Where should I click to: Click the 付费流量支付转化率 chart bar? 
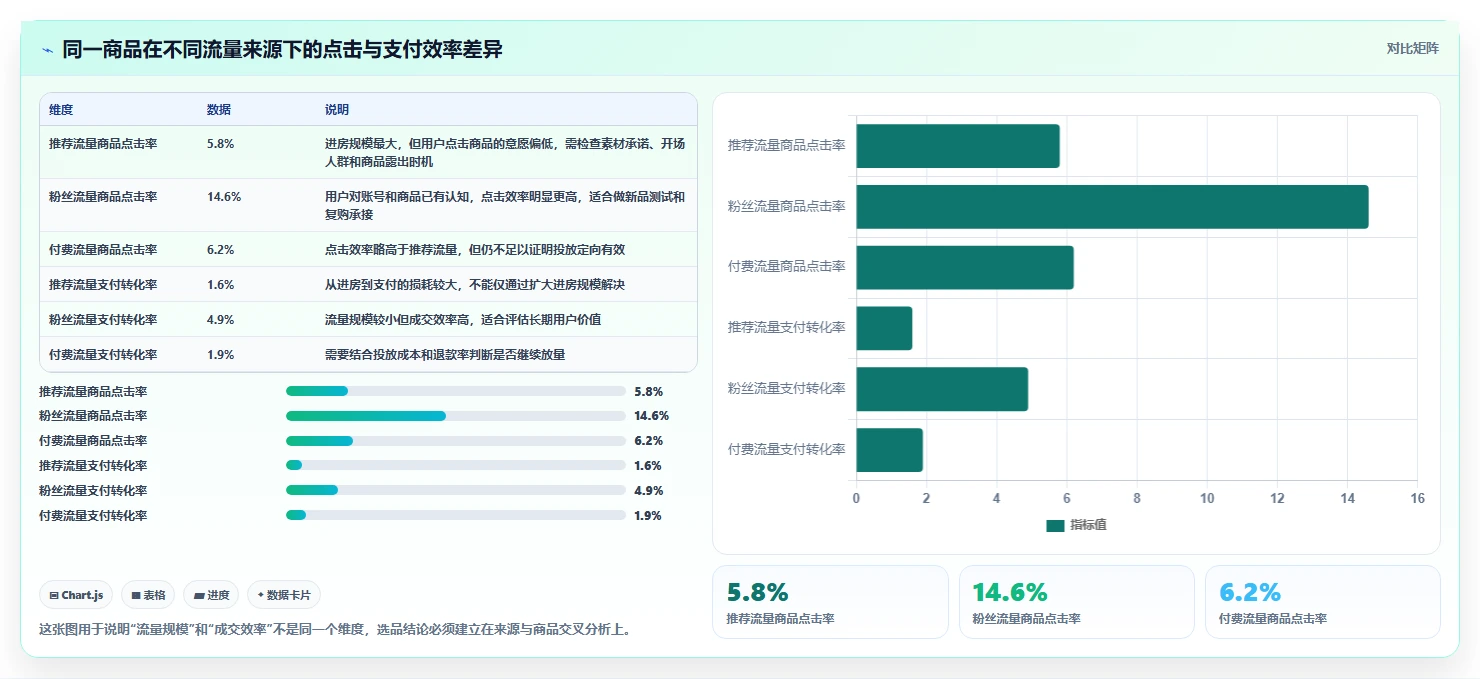pos(889,450)
